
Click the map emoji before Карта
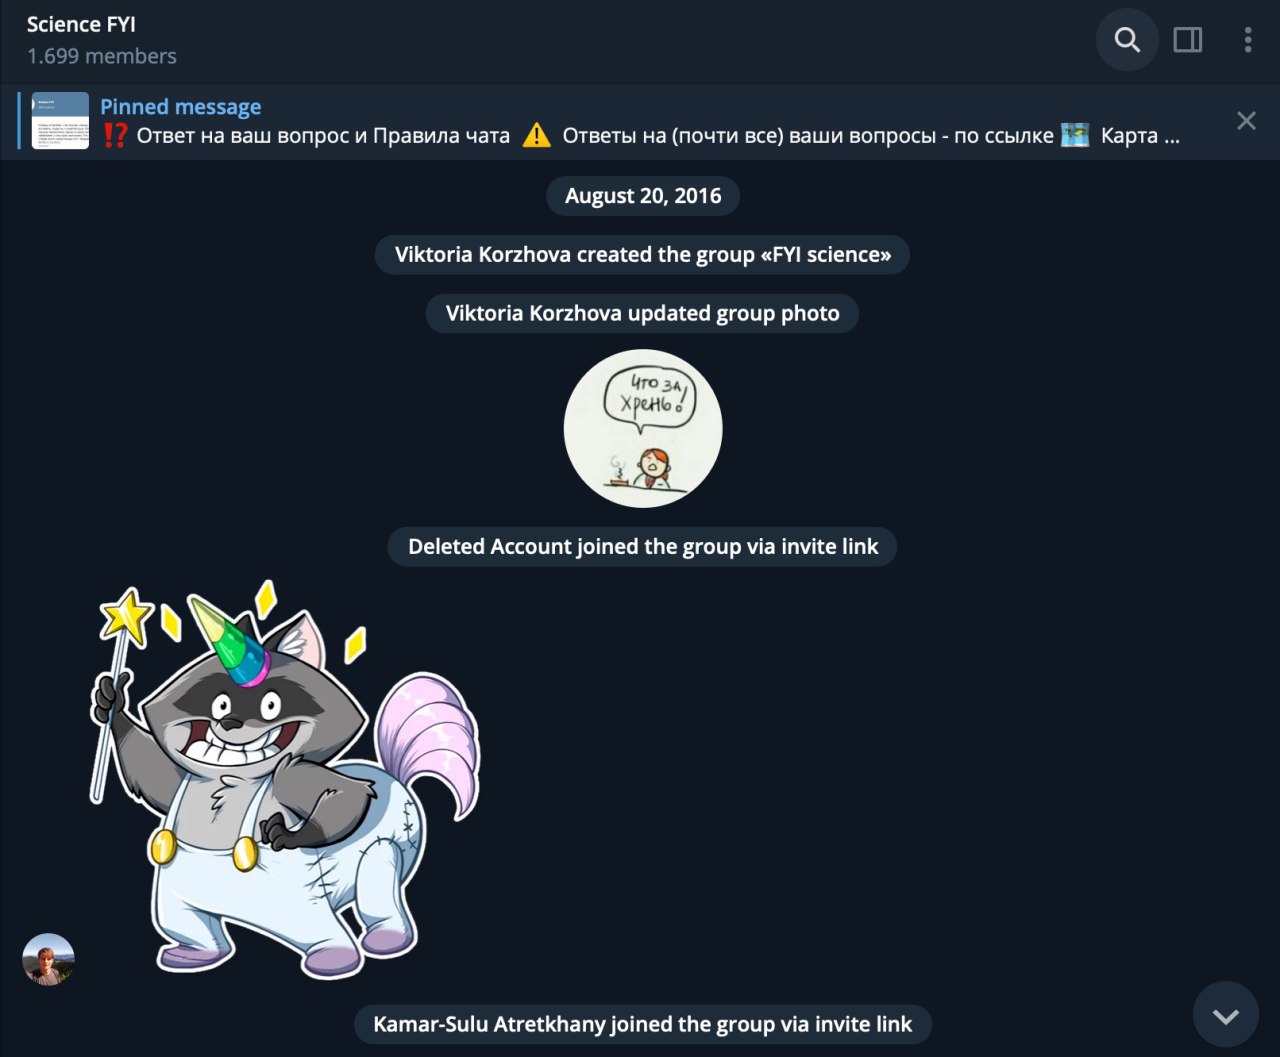pos(1075,136)
